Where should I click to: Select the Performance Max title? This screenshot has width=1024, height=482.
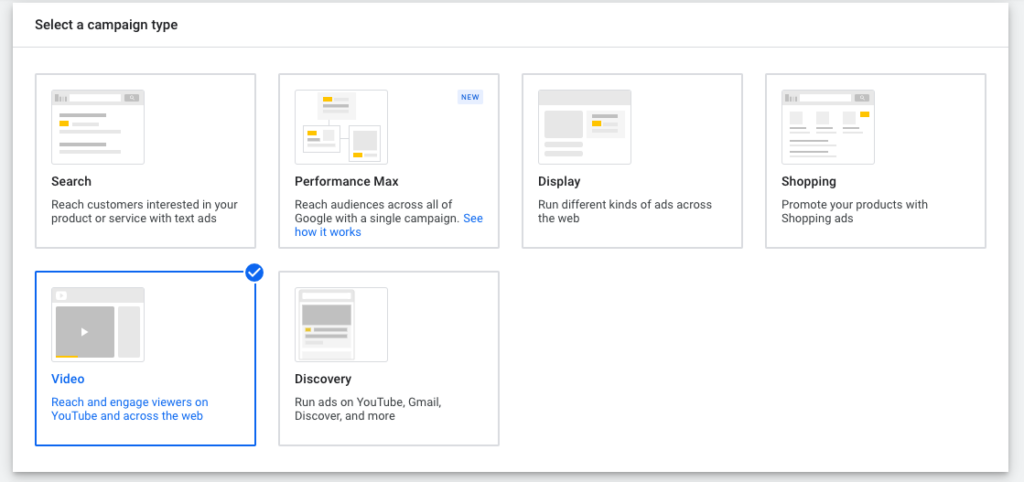coord(346,182)
